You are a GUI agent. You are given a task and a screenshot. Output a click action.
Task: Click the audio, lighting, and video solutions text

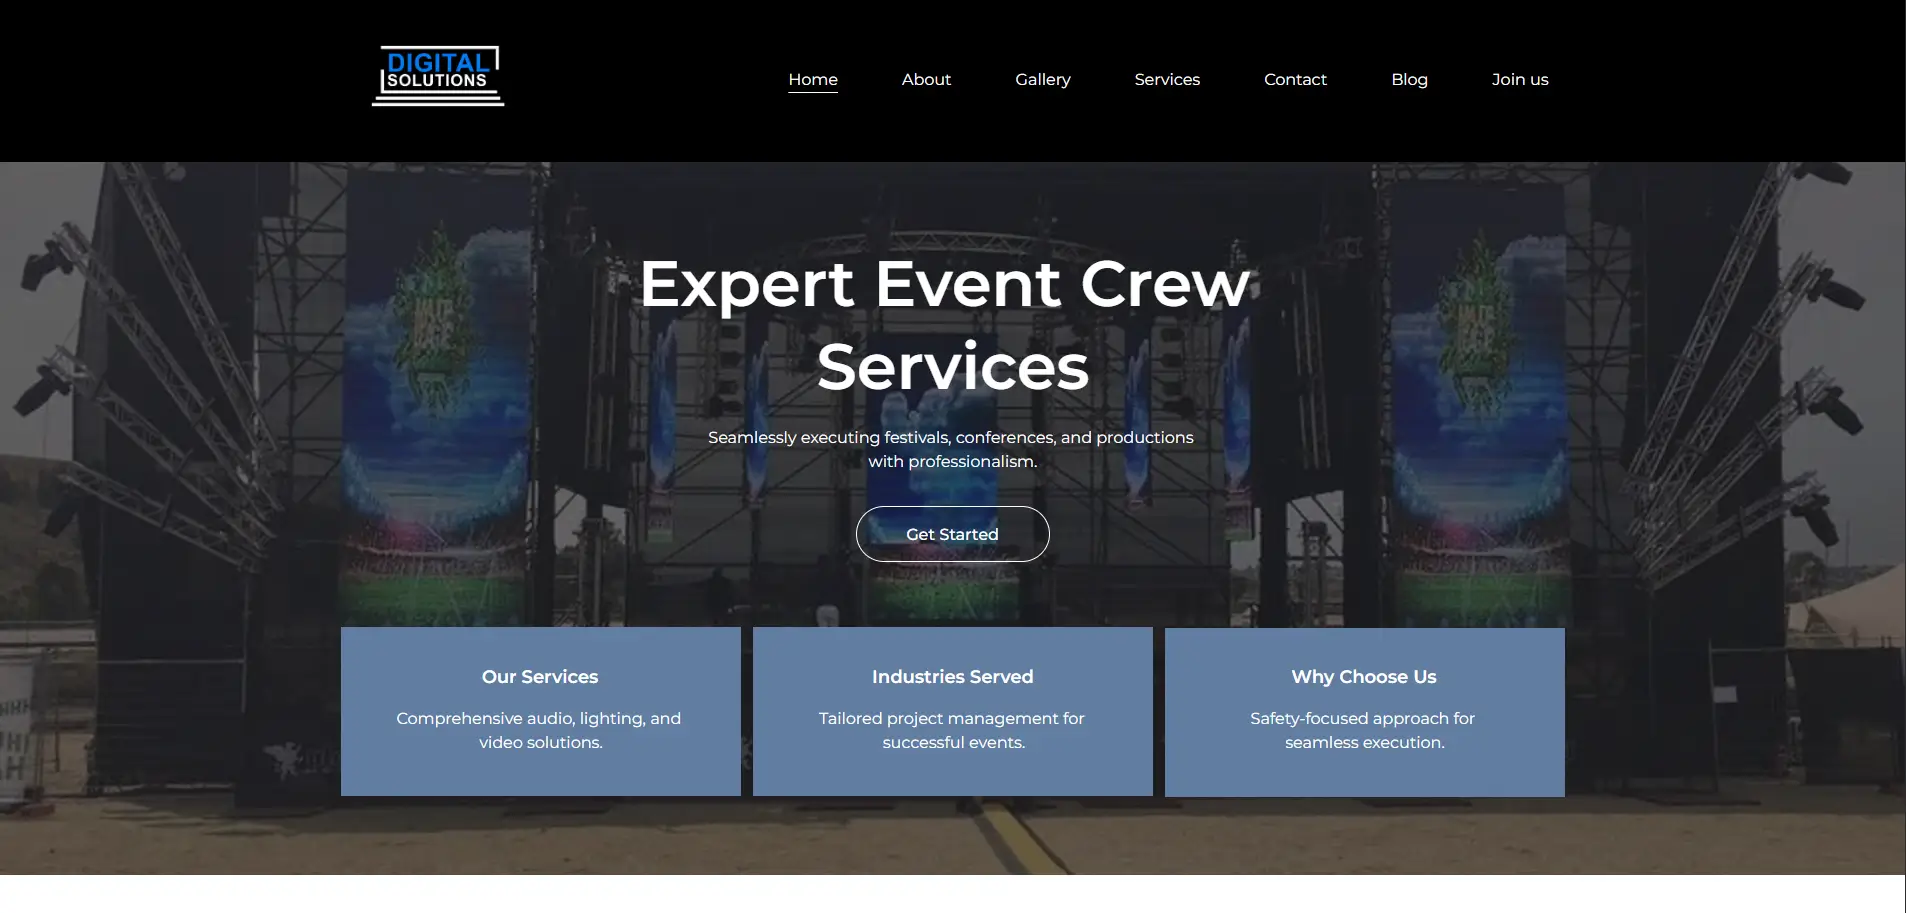[x=539, y=730]
